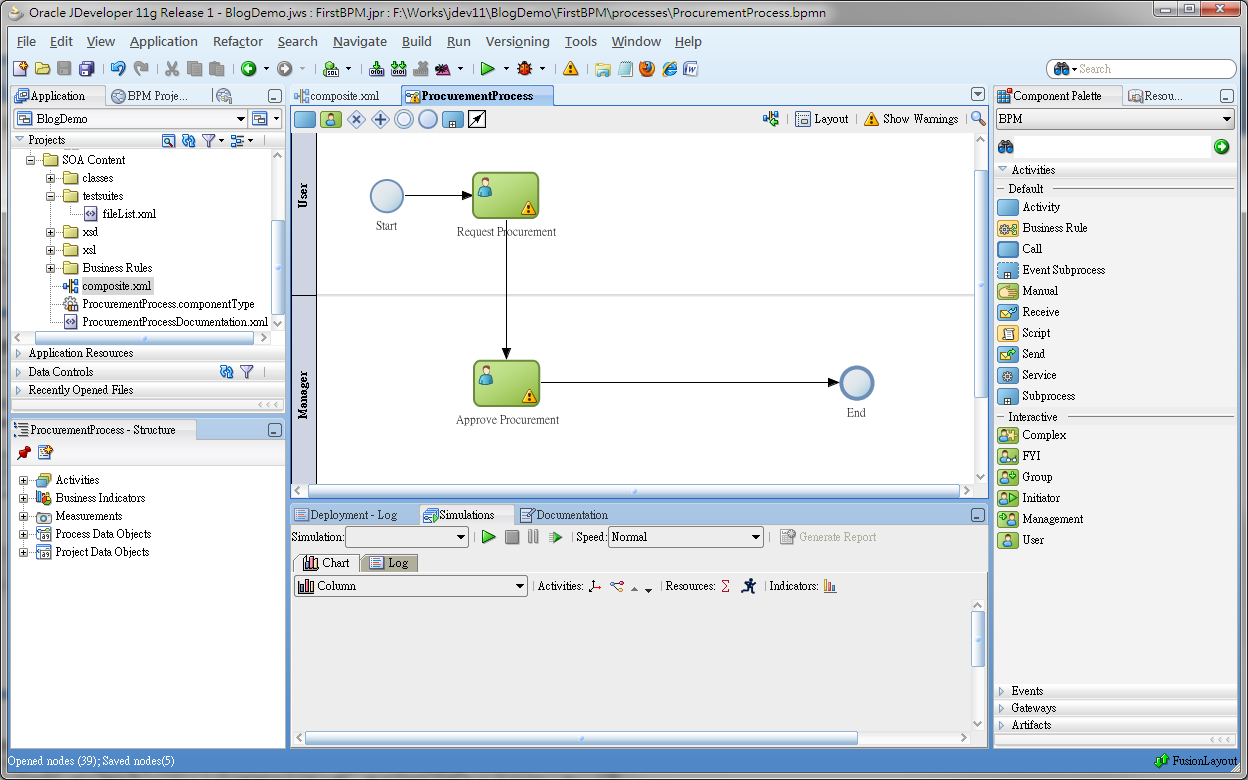Screen dimensions: 1248x780
Task: Select the sequence flow arrow tool
Action: (476, 119)
